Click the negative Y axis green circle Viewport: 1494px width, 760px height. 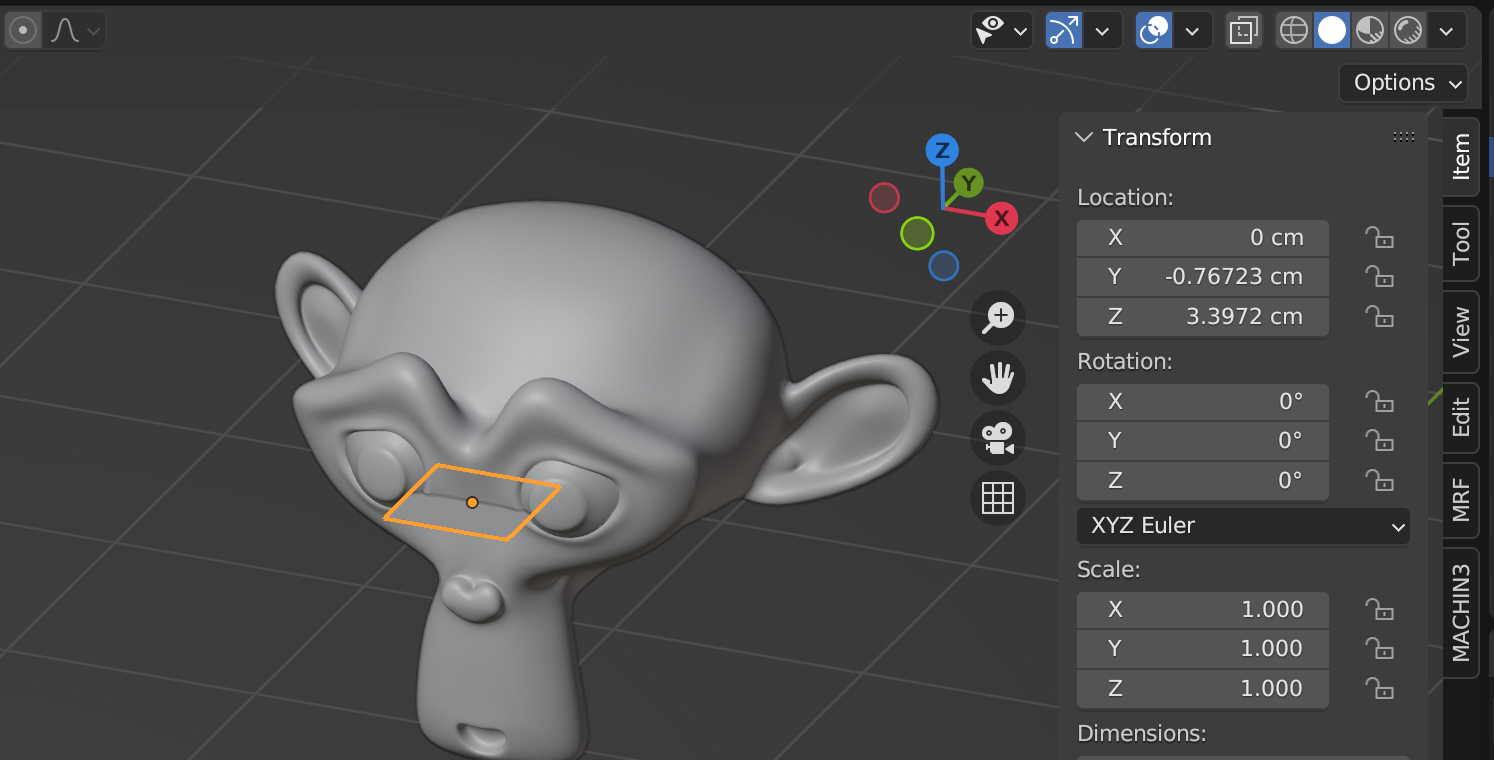pyautogui.click(x=917, y=233)
